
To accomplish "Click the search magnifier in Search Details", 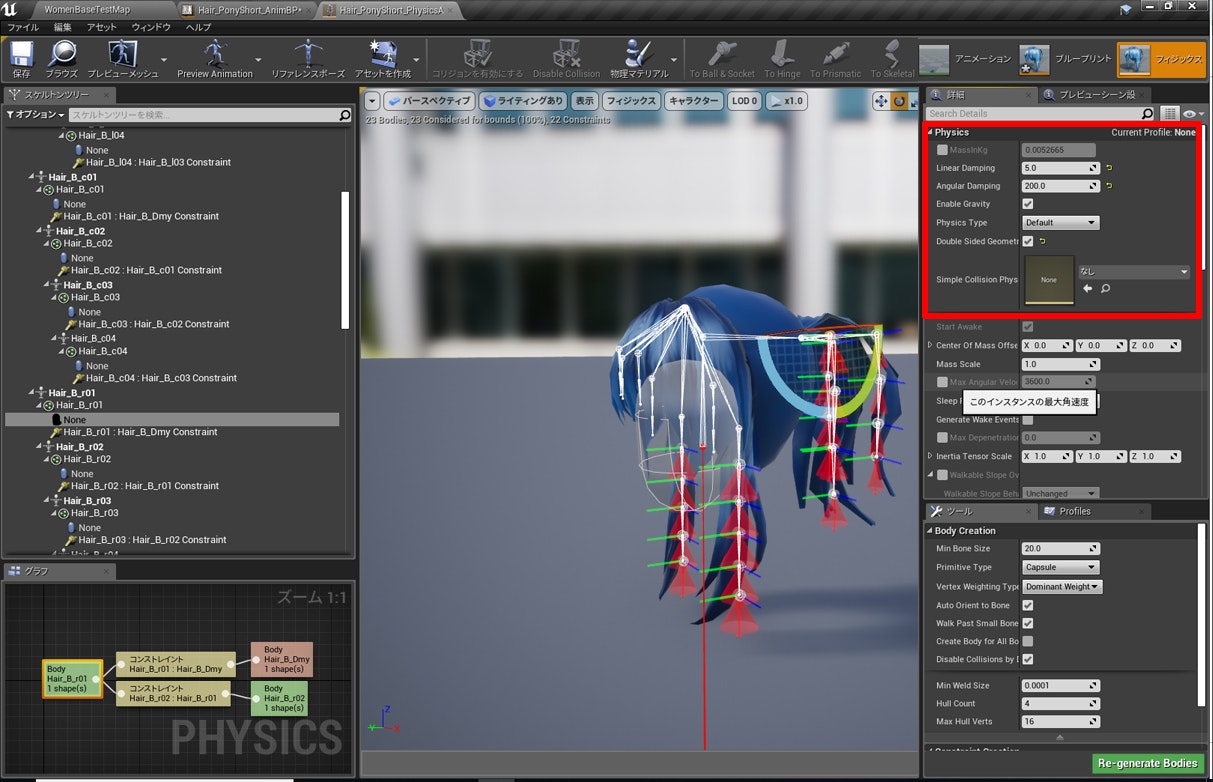I will click(1147, 114).
